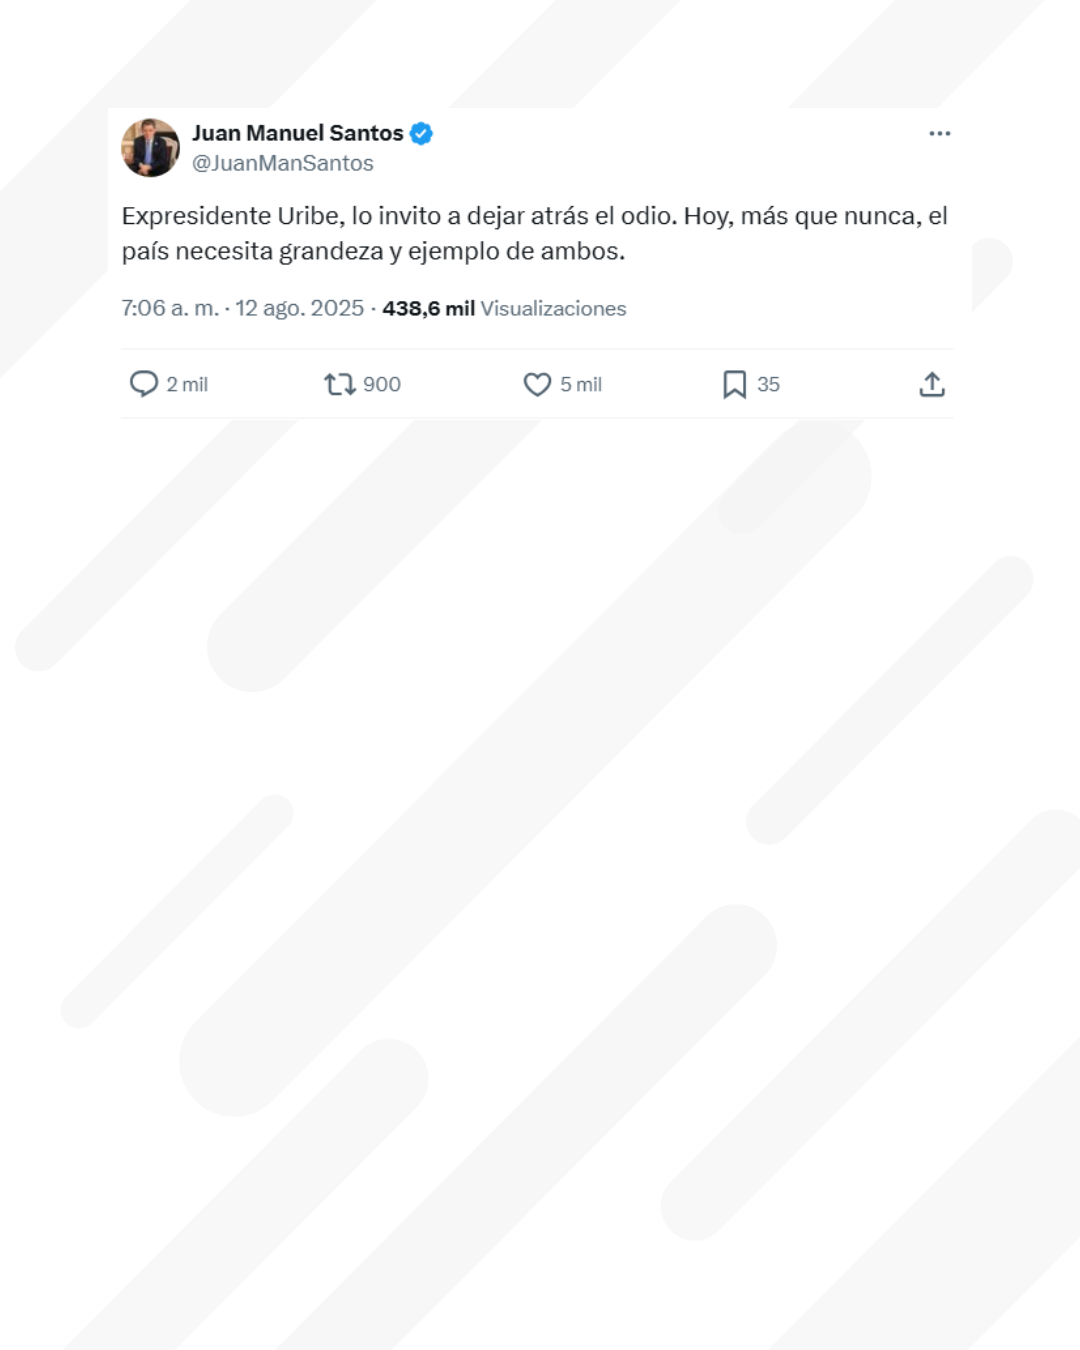
Task: Open the three-dot more options menu
Action: point(939,133)
